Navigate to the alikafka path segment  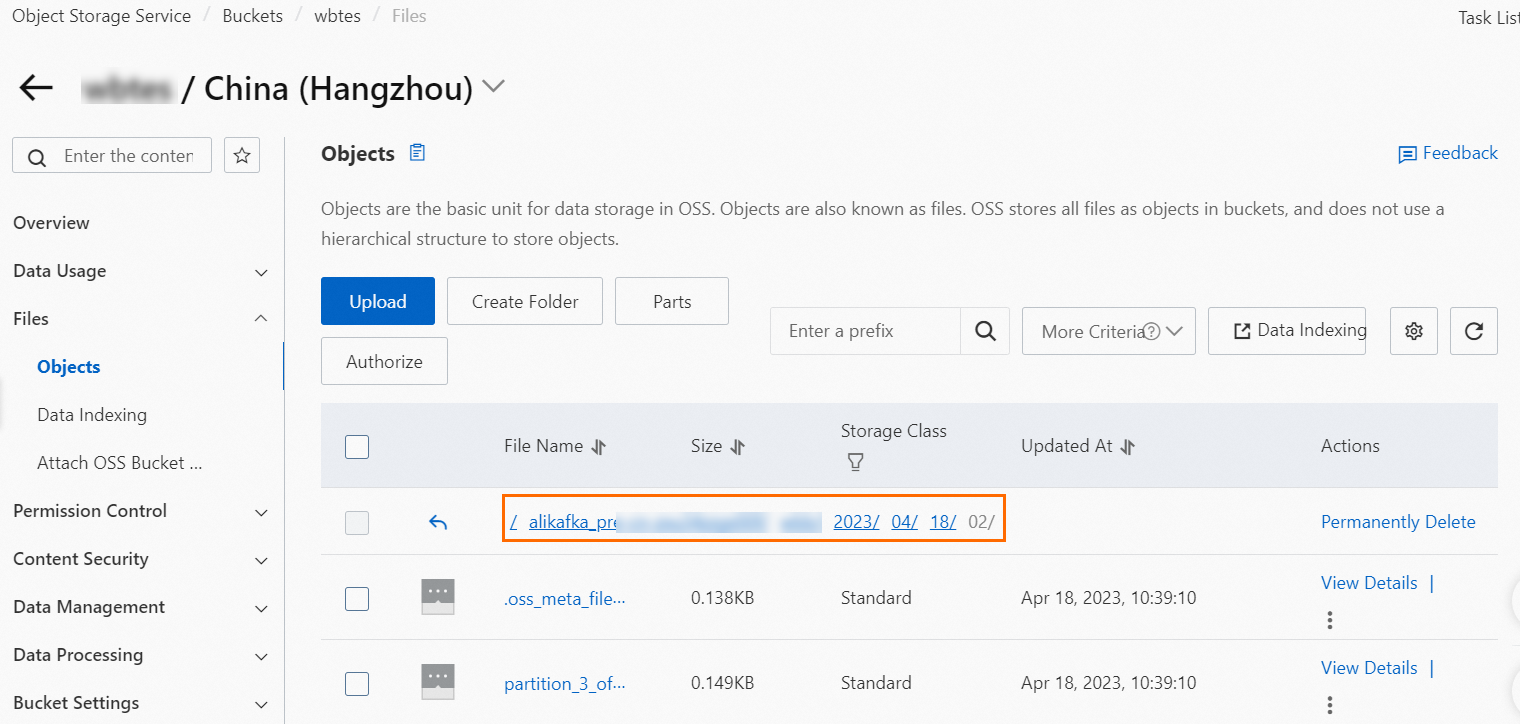coord(675,521)
